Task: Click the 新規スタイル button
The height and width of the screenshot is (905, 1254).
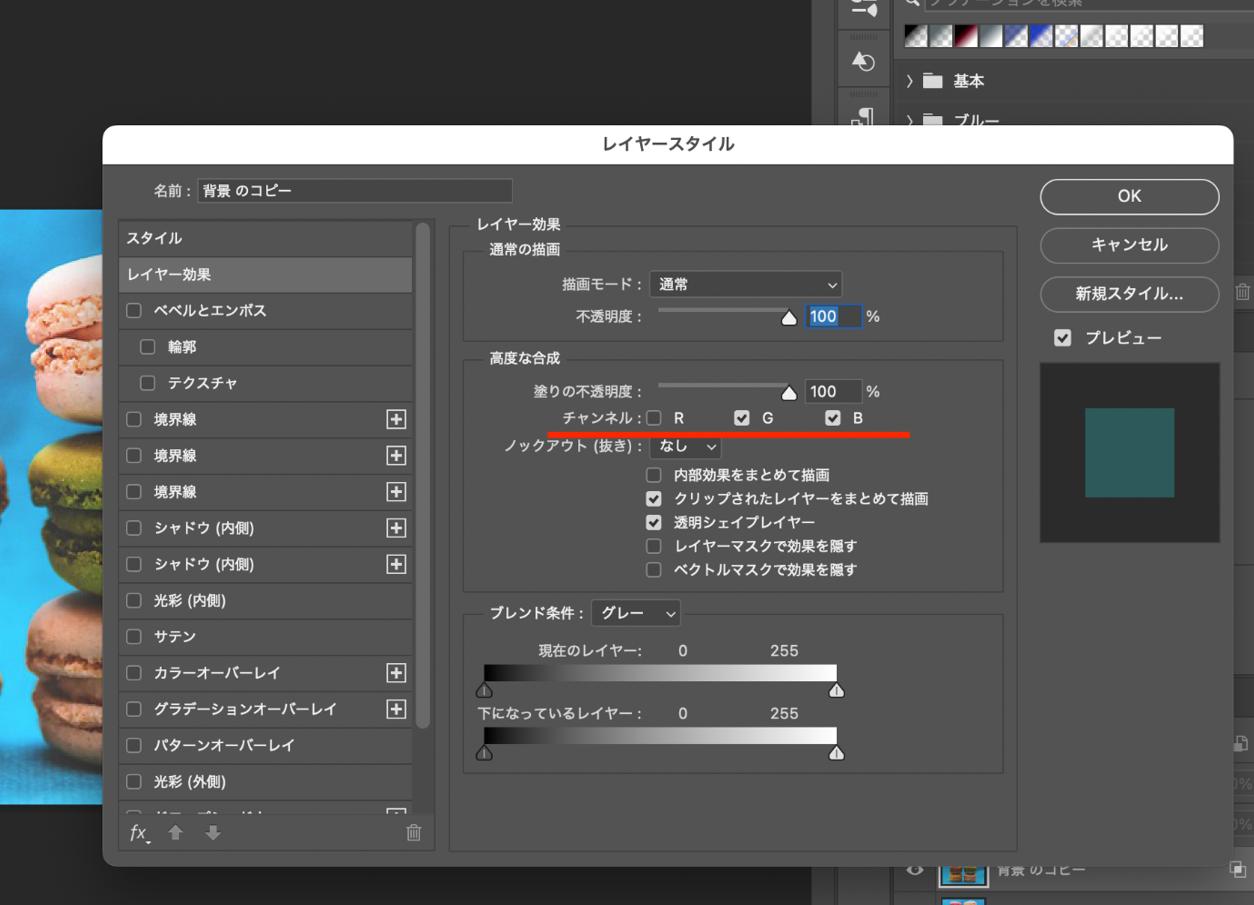Action: pos(1128,294)
